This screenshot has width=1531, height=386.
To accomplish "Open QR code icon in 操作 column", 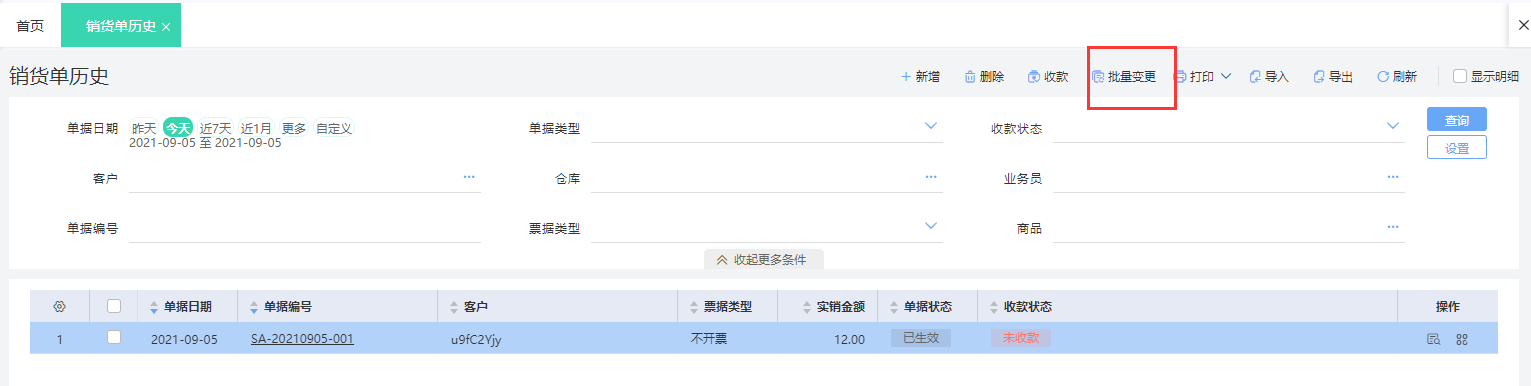I will point(1461,339).
